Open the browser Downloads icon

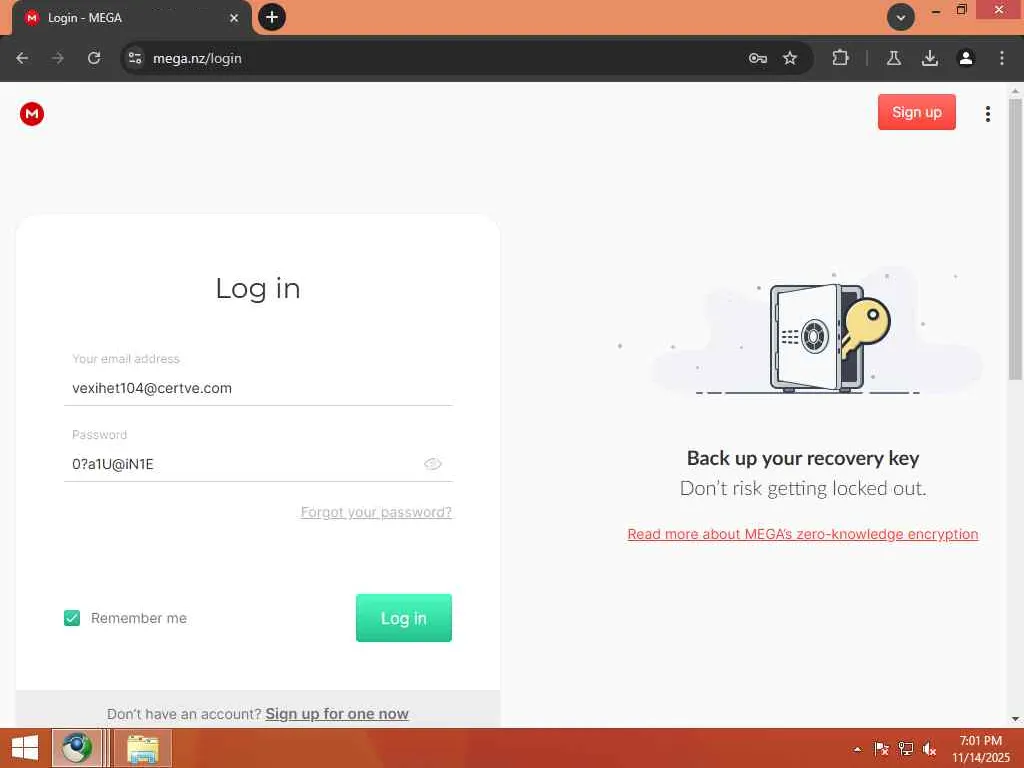[x=929, y=58]
